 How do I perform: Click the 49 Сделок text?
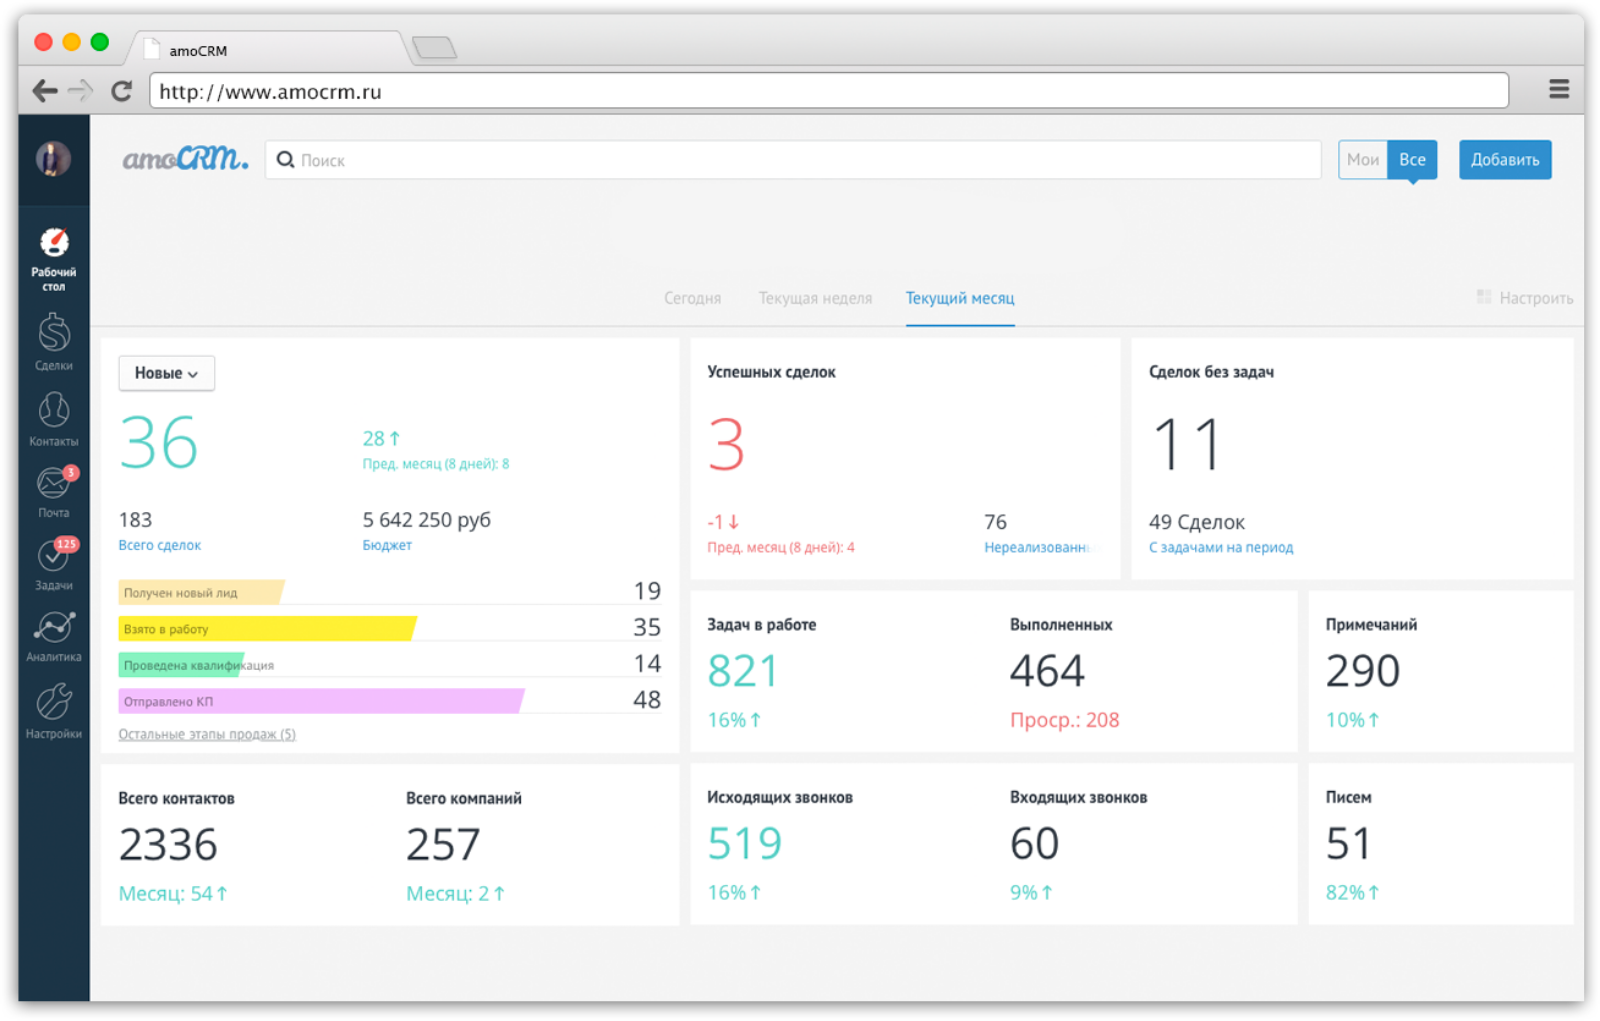(x=1197, y=522)
